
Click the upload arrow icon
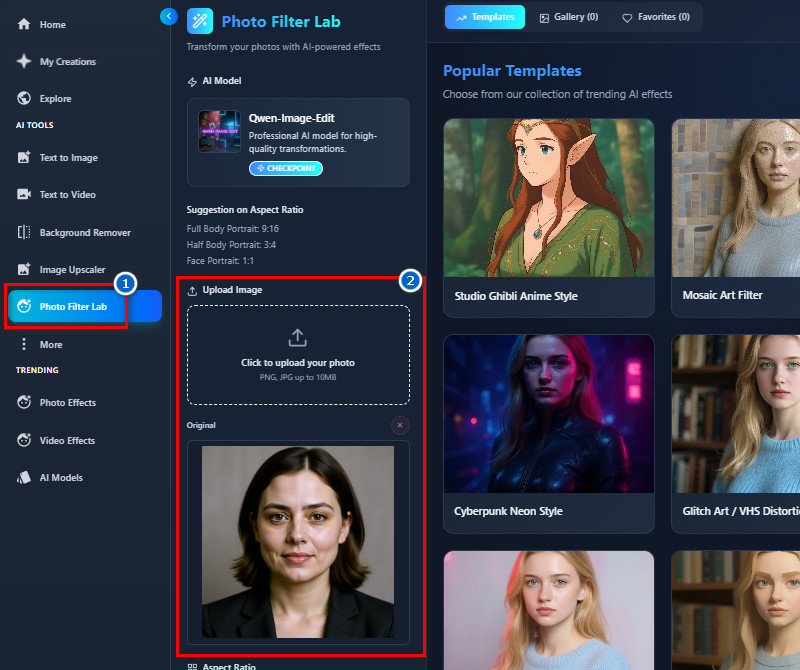tap(298, 338)
